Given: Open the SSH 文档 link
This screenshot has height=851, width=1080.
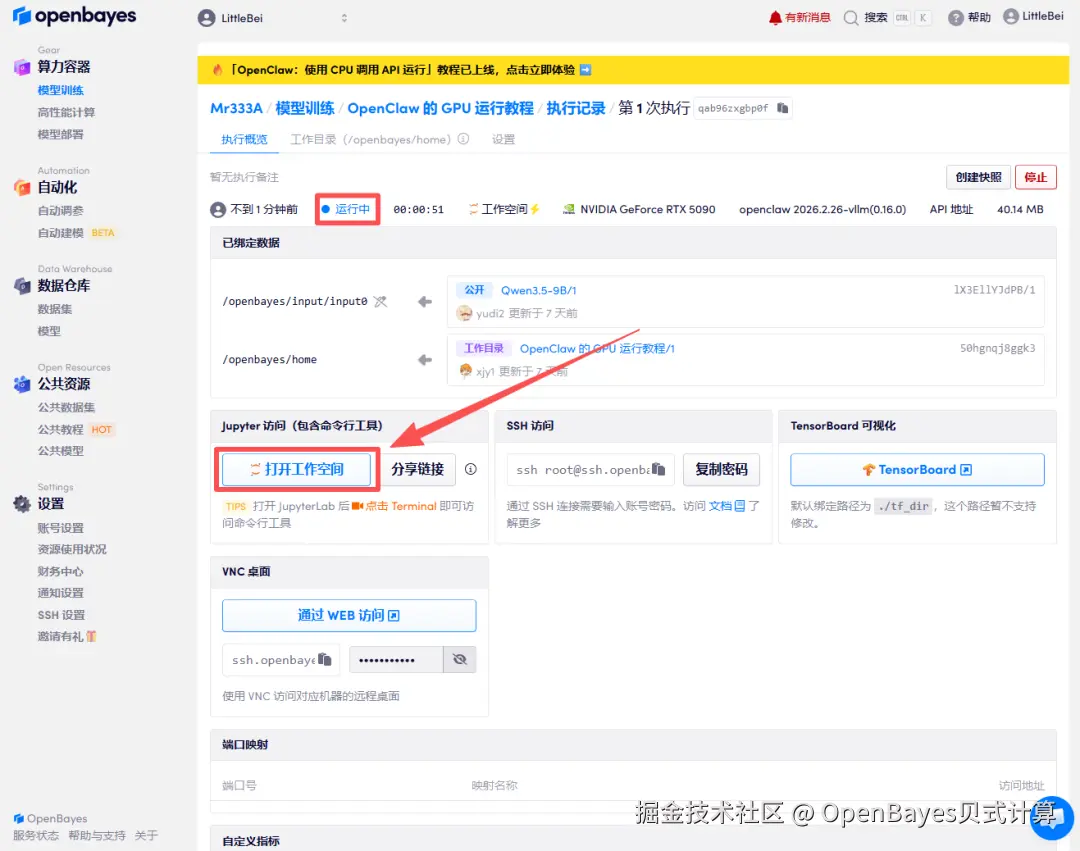Looking at the screenshot, I should tap(727, 506).
